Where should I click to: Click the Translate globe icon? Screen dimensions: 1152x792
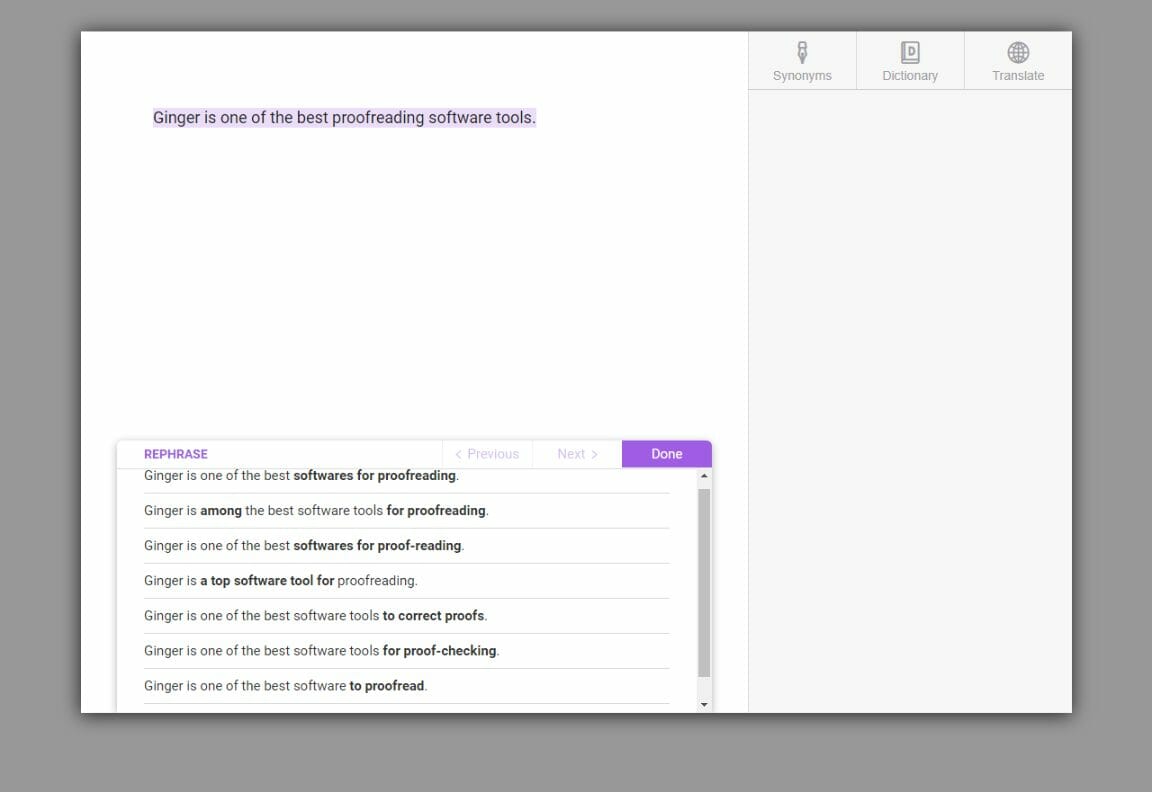[1017, 49]
